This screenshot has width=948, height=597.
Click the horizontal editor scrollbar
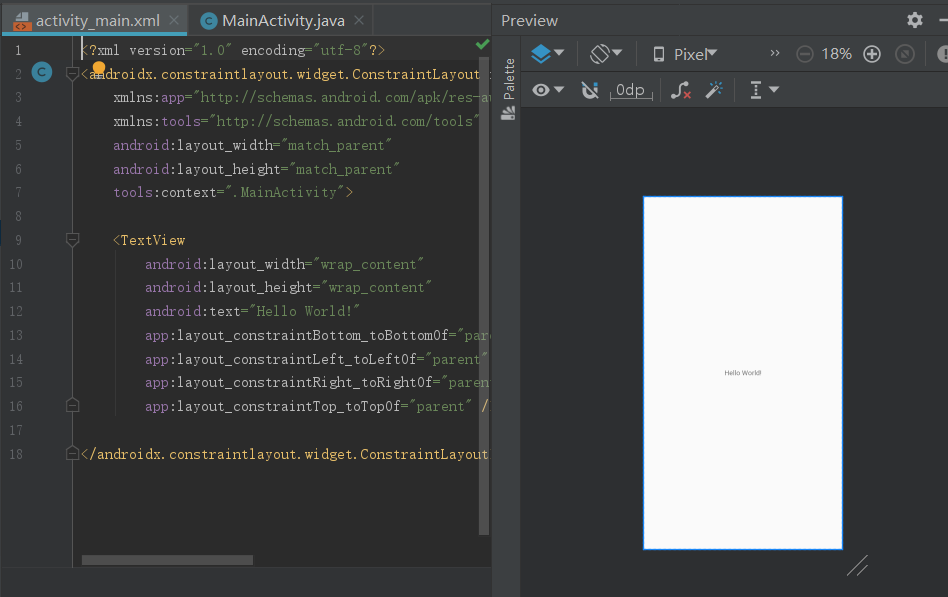click(167, 560)
